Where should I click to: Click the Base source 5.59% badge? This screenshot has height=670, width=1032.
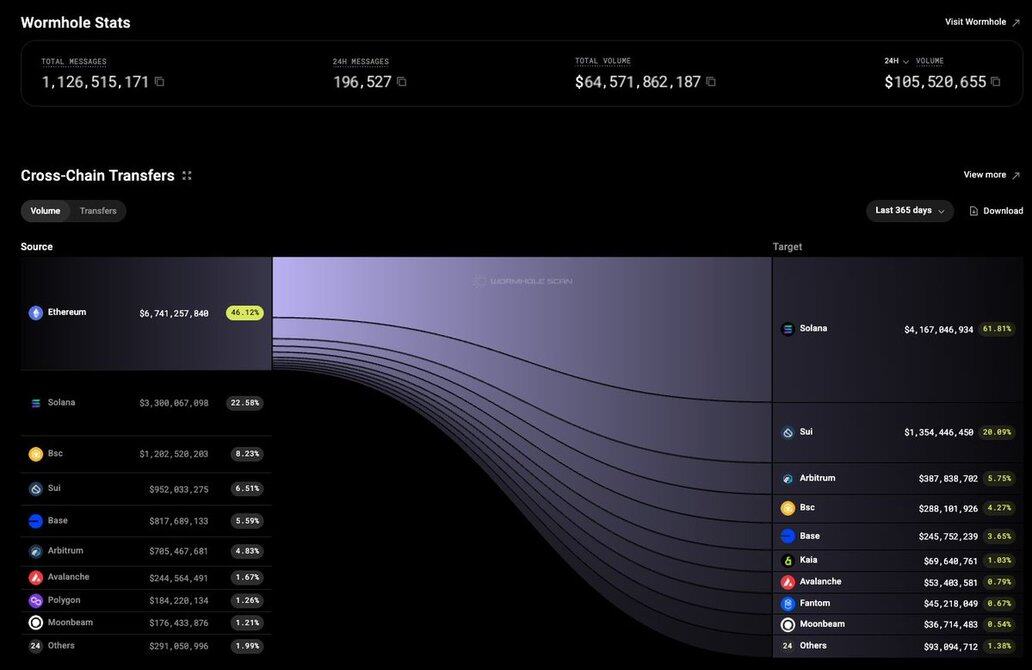(x=247, y=521)
